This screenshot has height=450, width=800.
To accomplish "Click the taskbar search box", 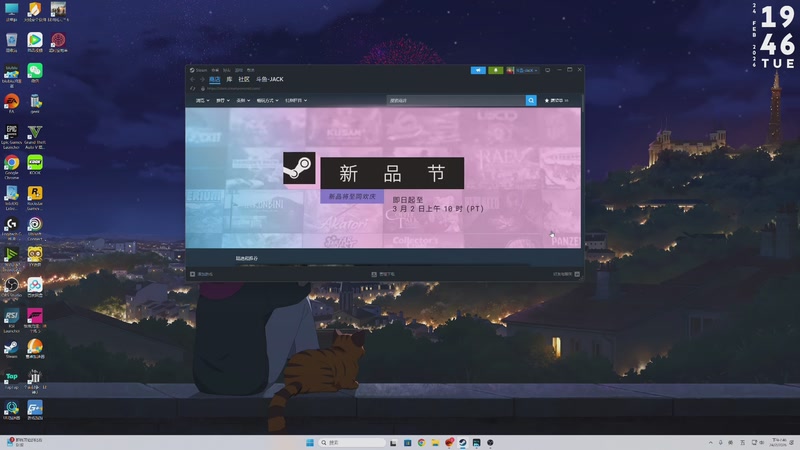I will coord(352,442).
